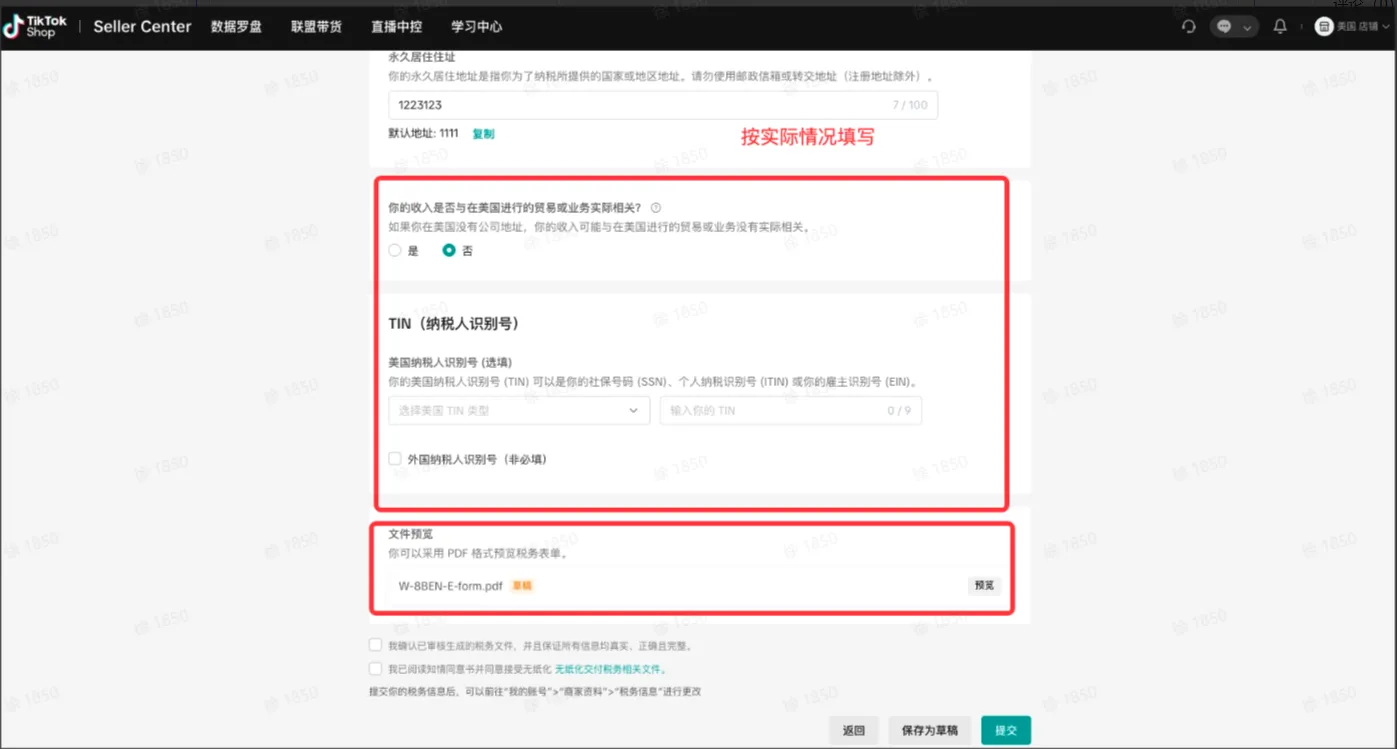Click 保存为草稿 to save the draft
Screen dimensions: 1397x749
[x=929, y=731]
